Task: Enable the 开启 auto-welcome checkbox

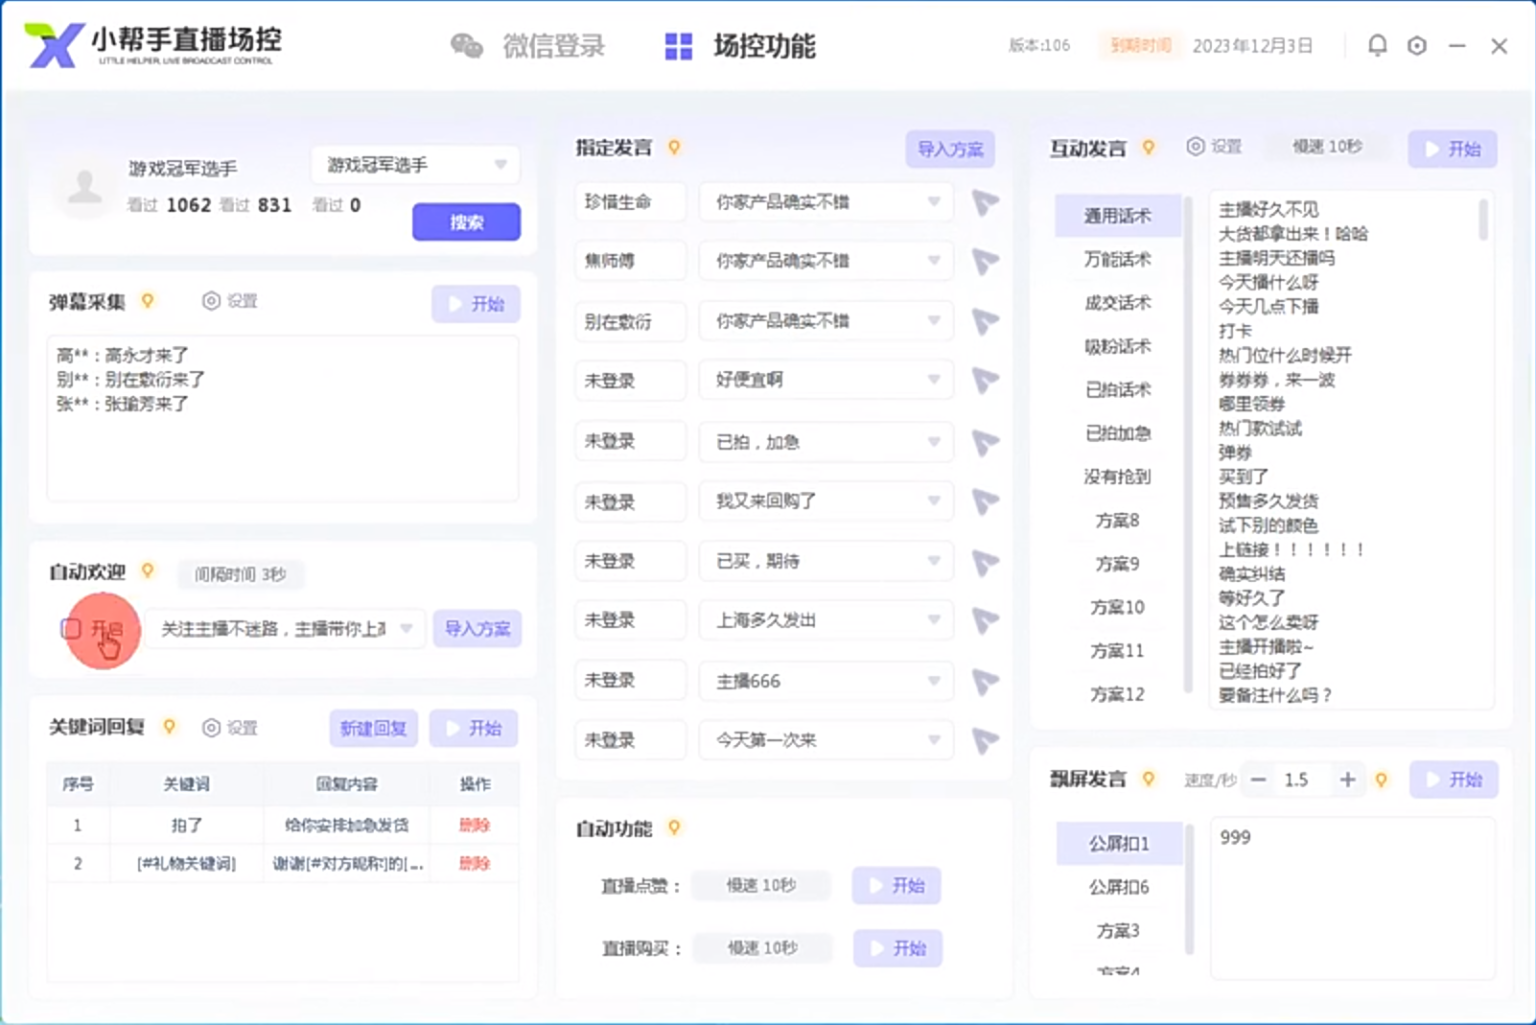Action: tap(71, 628)
